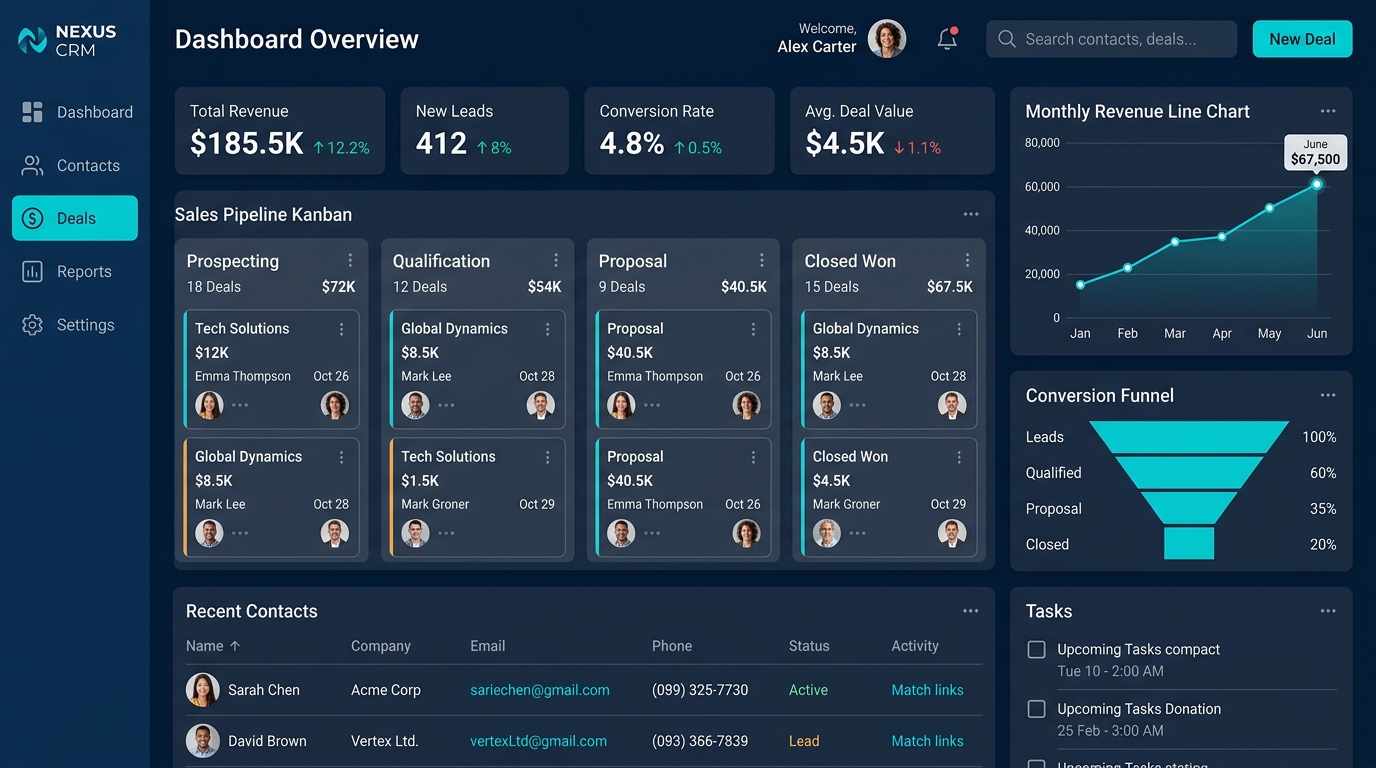Screen dimensions: 1376x768
Task: Click the New Leads 412 stat card
Action: (485, 131)
